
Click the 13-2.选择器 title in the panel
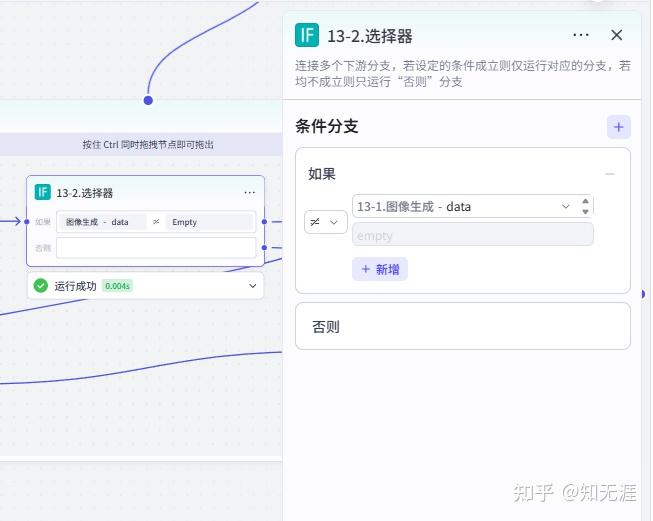point(369,36)
